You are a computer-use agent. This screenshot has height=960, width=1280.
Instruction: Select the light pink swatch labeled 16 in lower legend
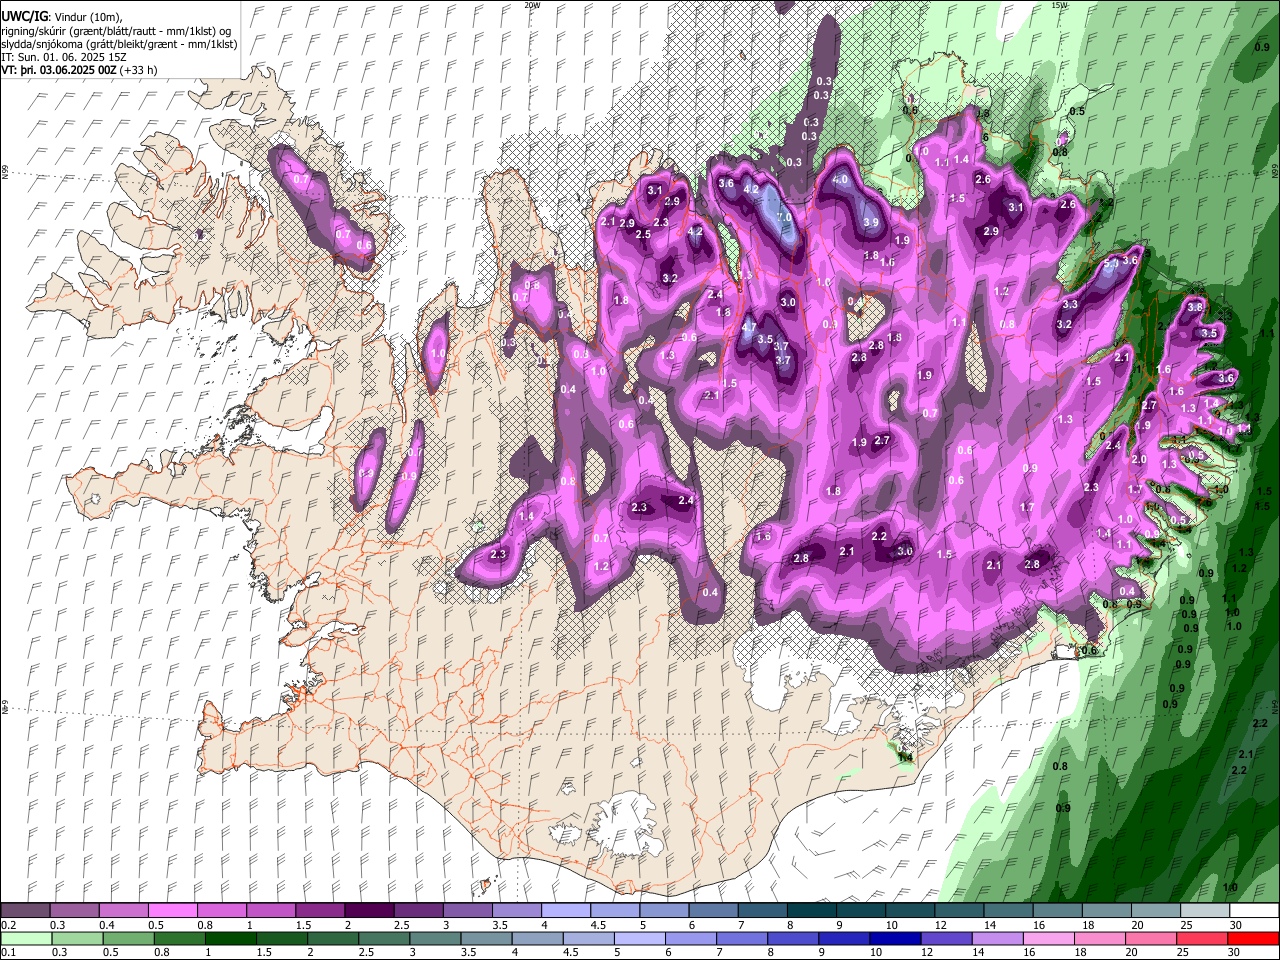1048,938
